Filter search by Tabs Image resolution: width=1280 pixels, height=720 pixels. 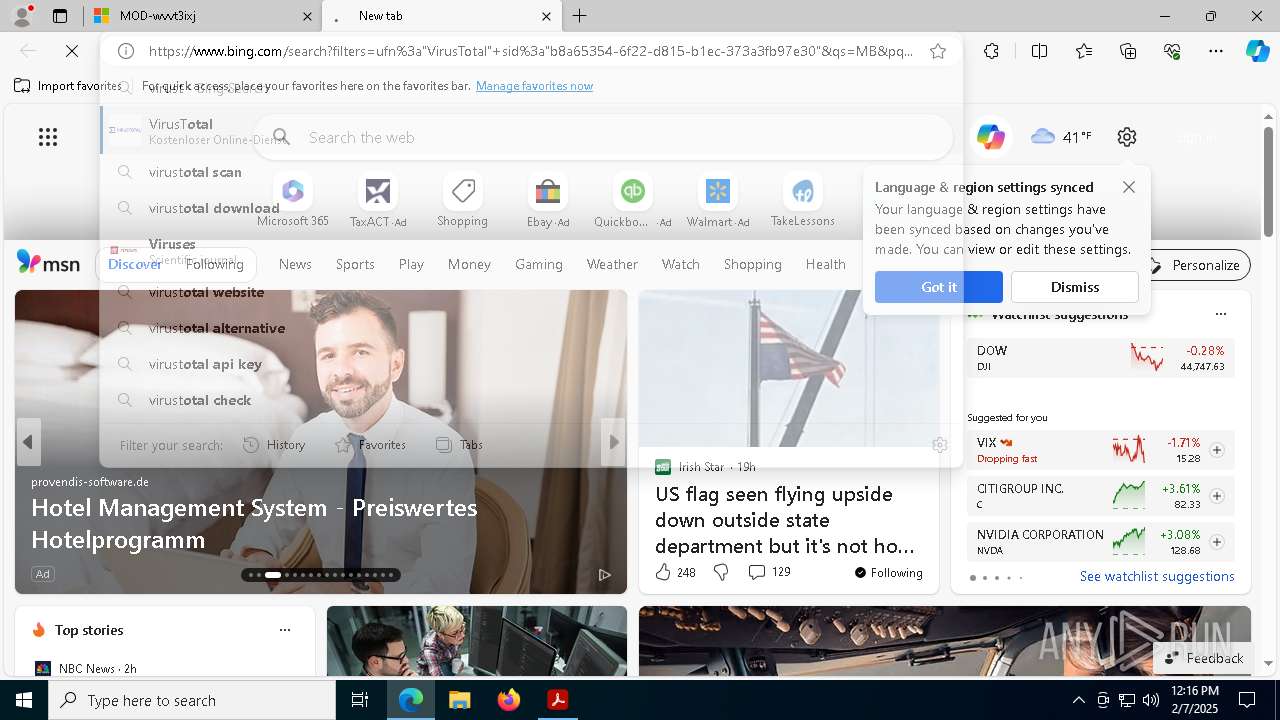(459, 445)
